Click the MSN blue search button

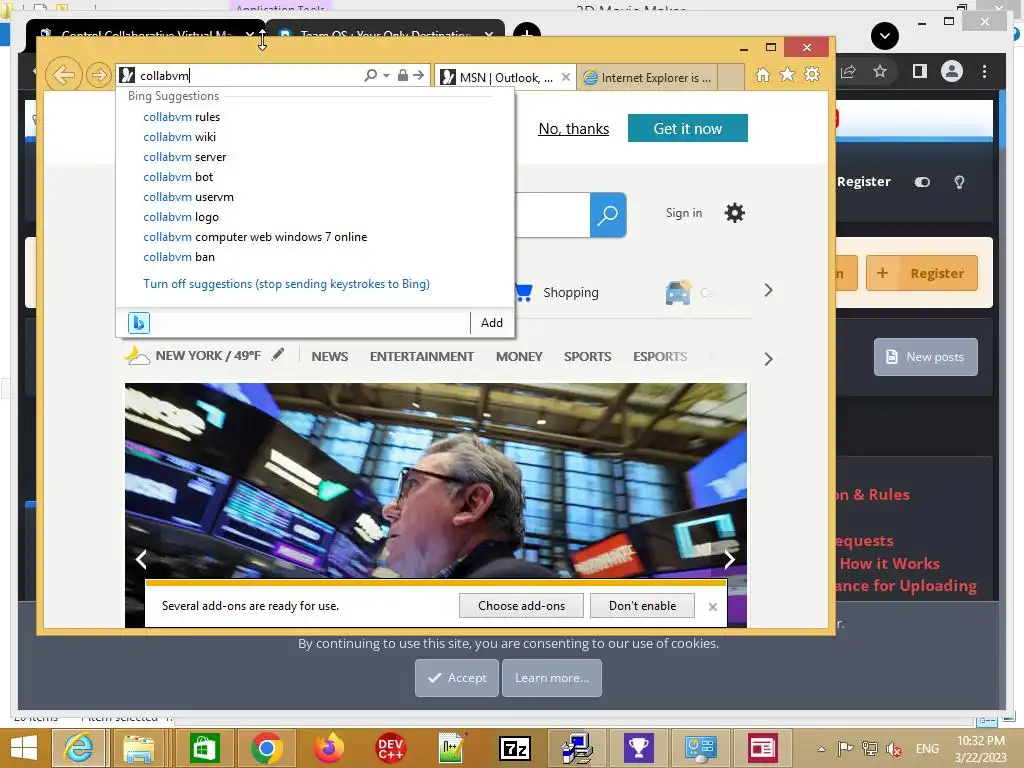pyautogui.click(x=608, y=214)
